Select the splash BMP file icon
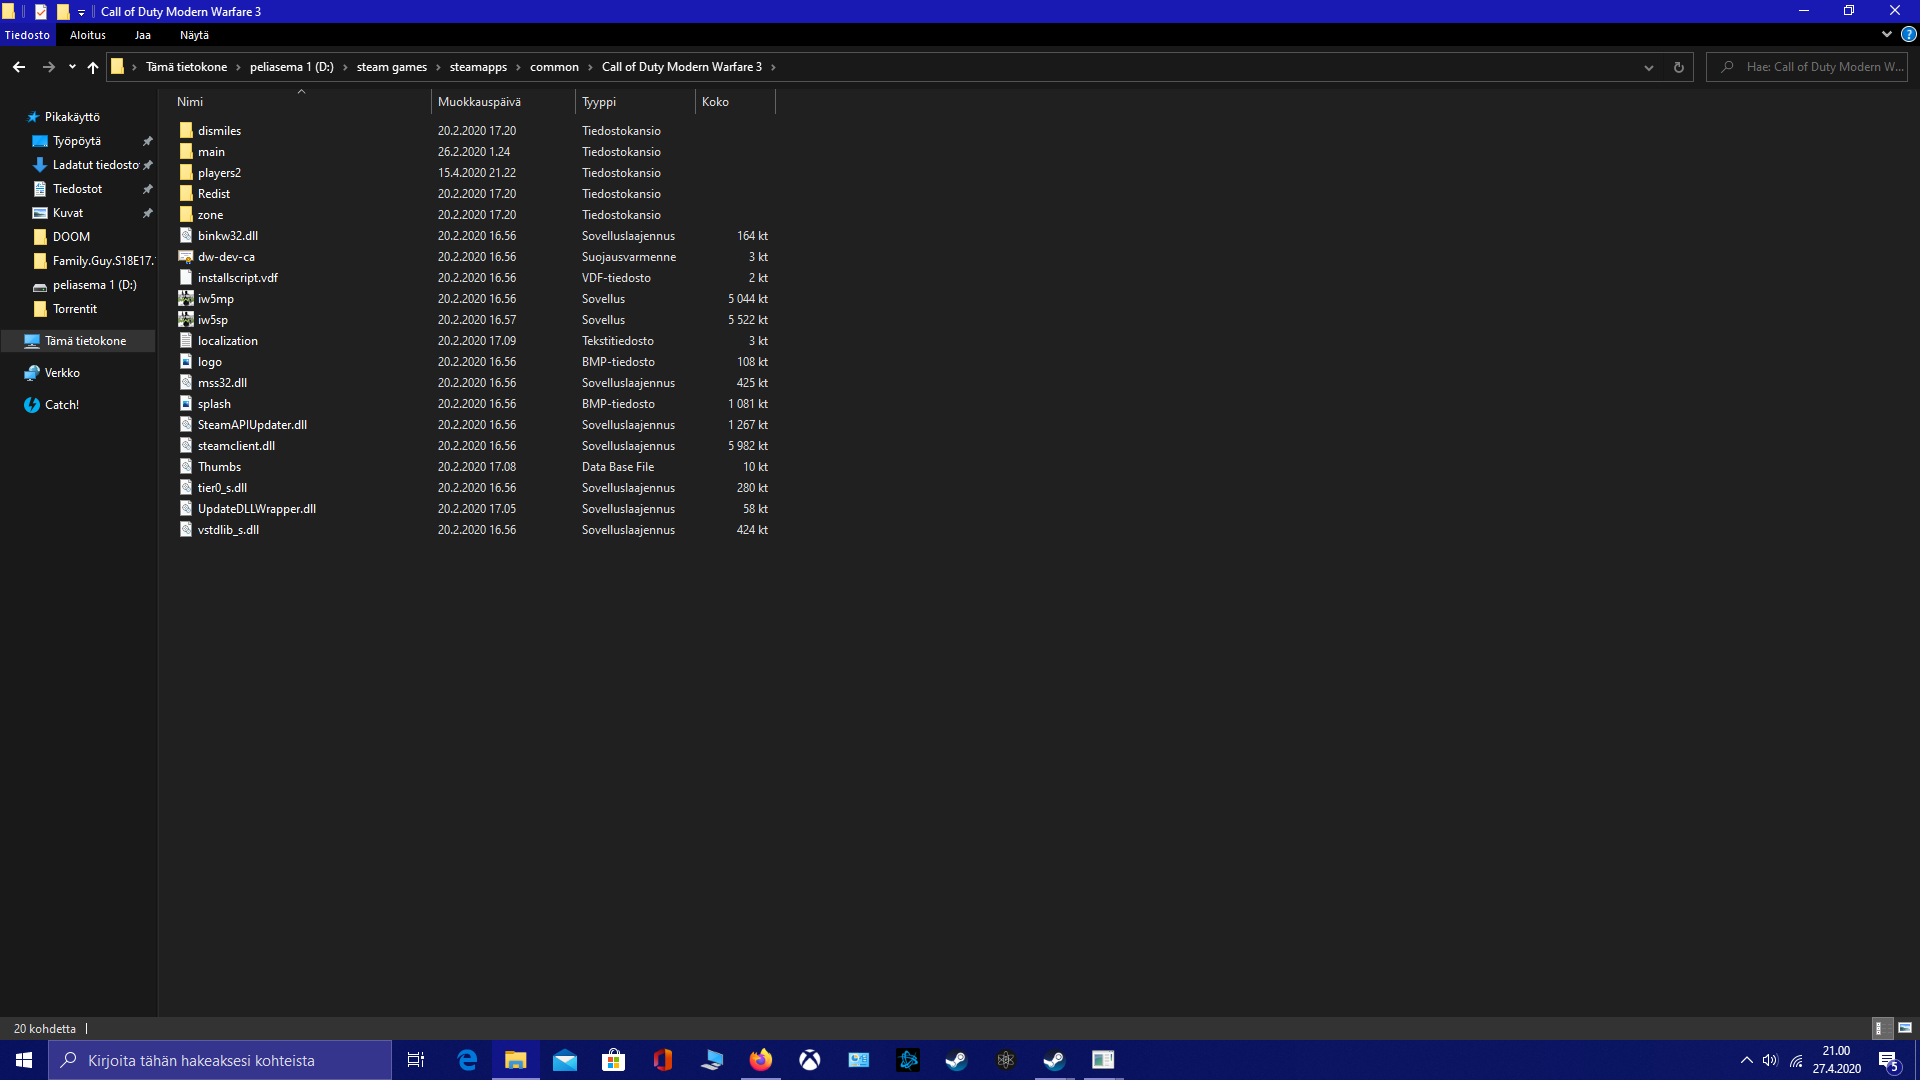This screenshot has width=1920, height=1080. (x=186, y=404)
